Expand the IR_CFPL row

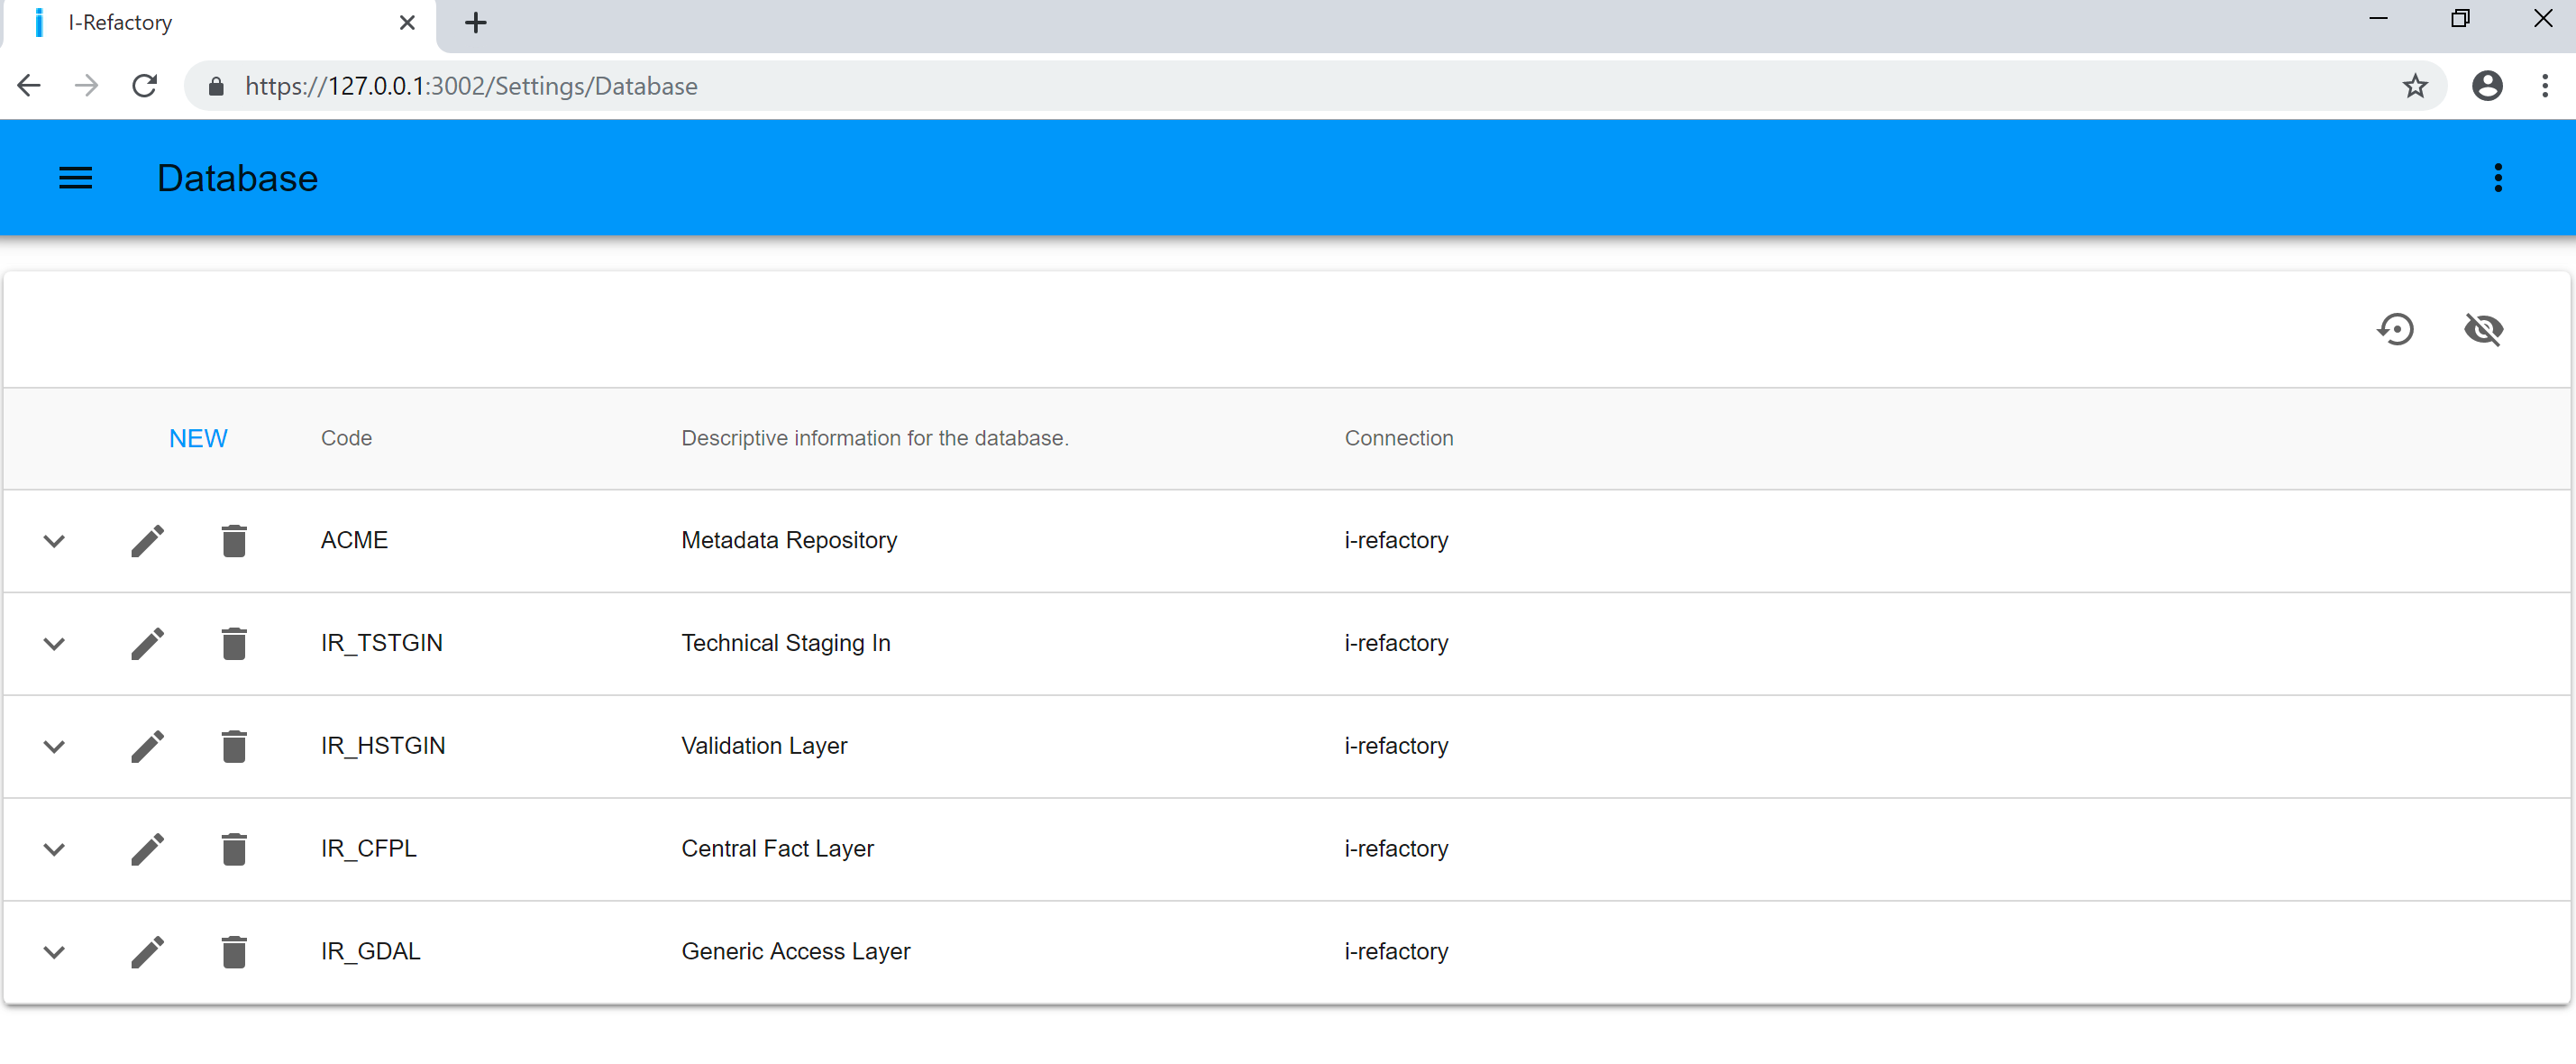click(x=54, y=850)
